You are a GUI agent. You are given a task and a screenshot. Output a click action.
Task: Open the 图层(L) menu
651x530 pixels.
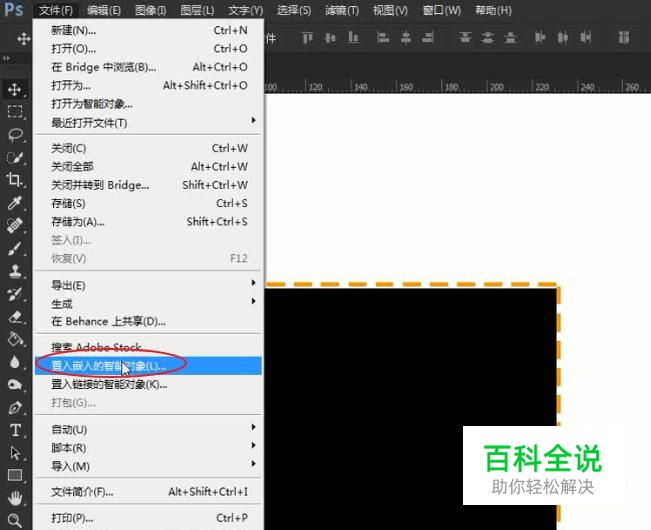197,10
